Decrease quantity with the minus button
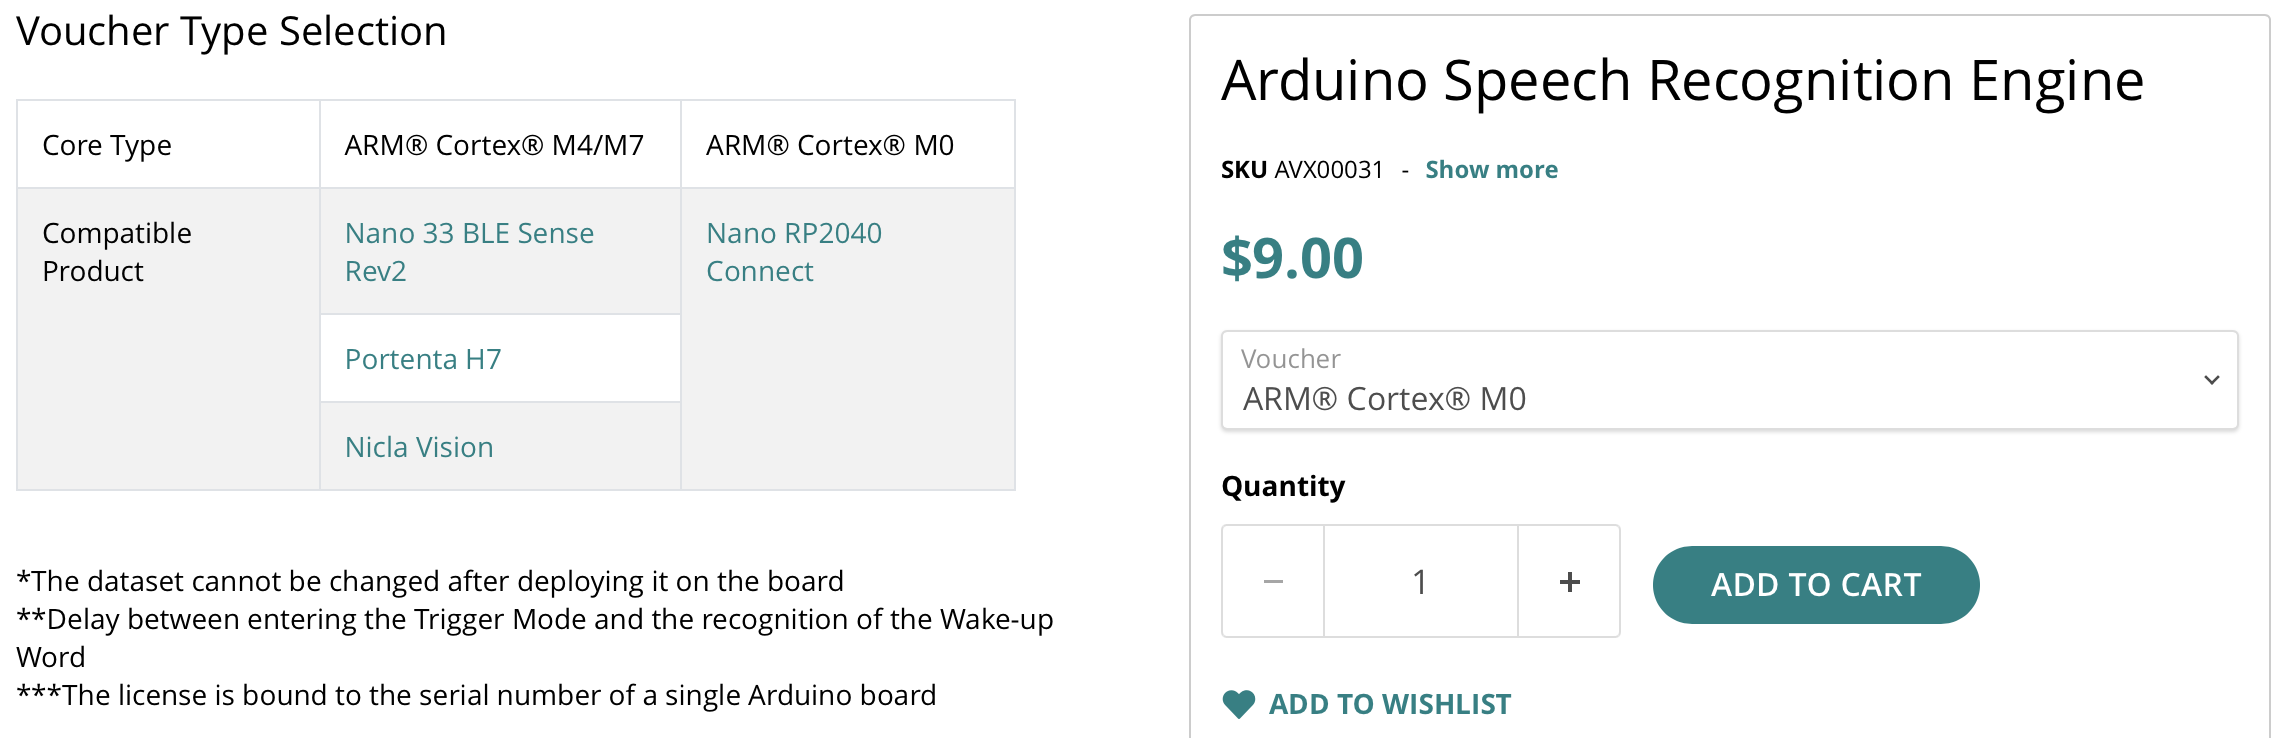Screen dimensions: 2284x738 click(x=1273, y=581)
